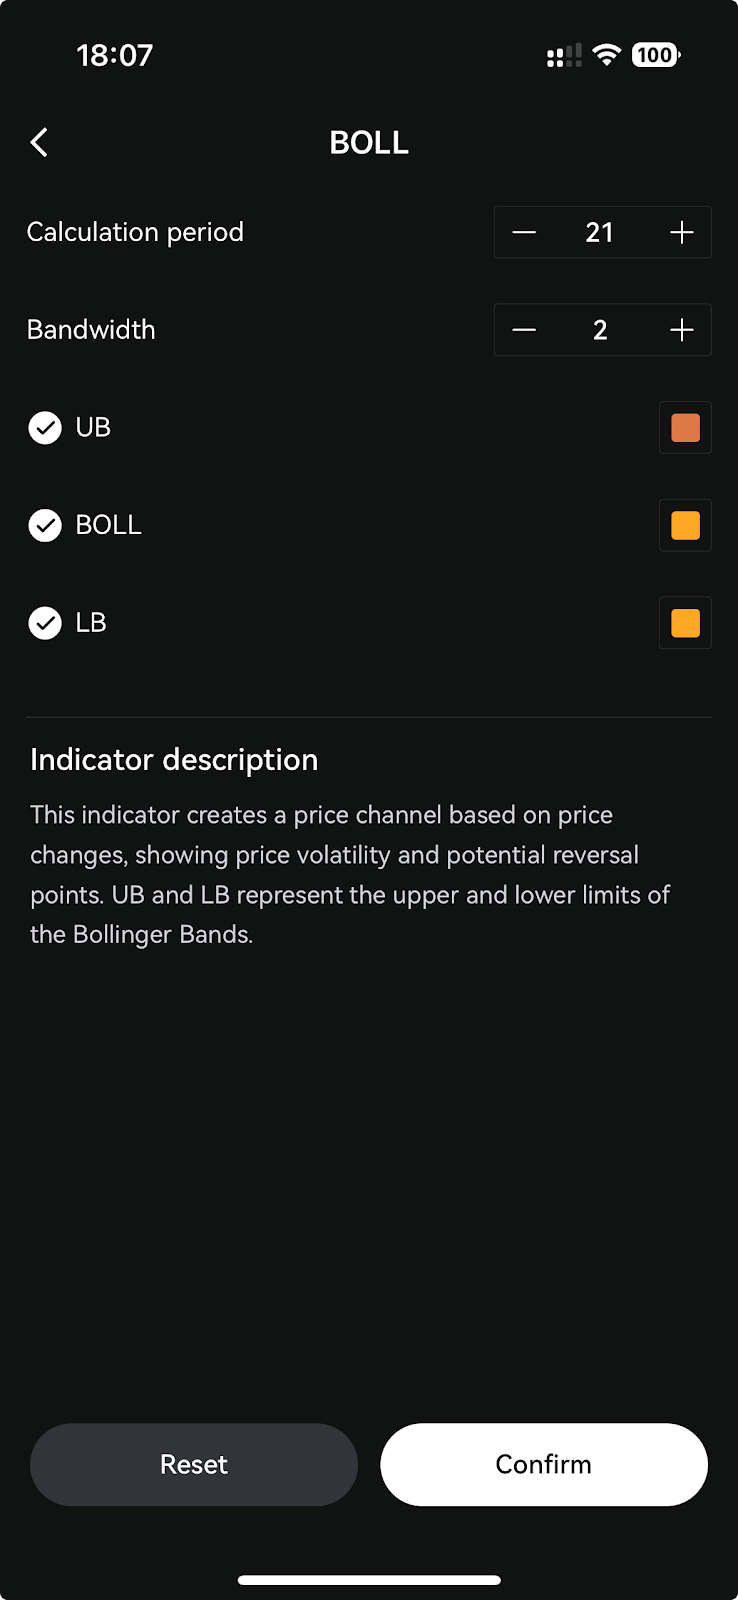Decrease the Bandwidth value
The image size is (738, 1600).
click(x=524, y=330)
